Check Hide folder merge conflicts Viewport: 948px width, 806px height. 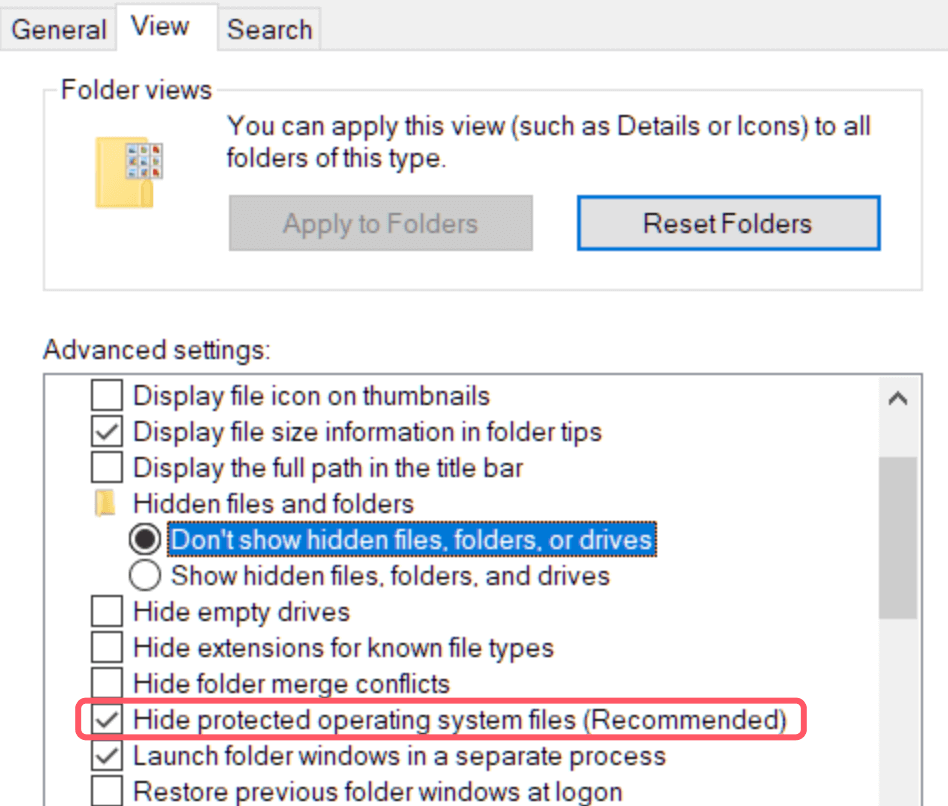coord(105,683)
